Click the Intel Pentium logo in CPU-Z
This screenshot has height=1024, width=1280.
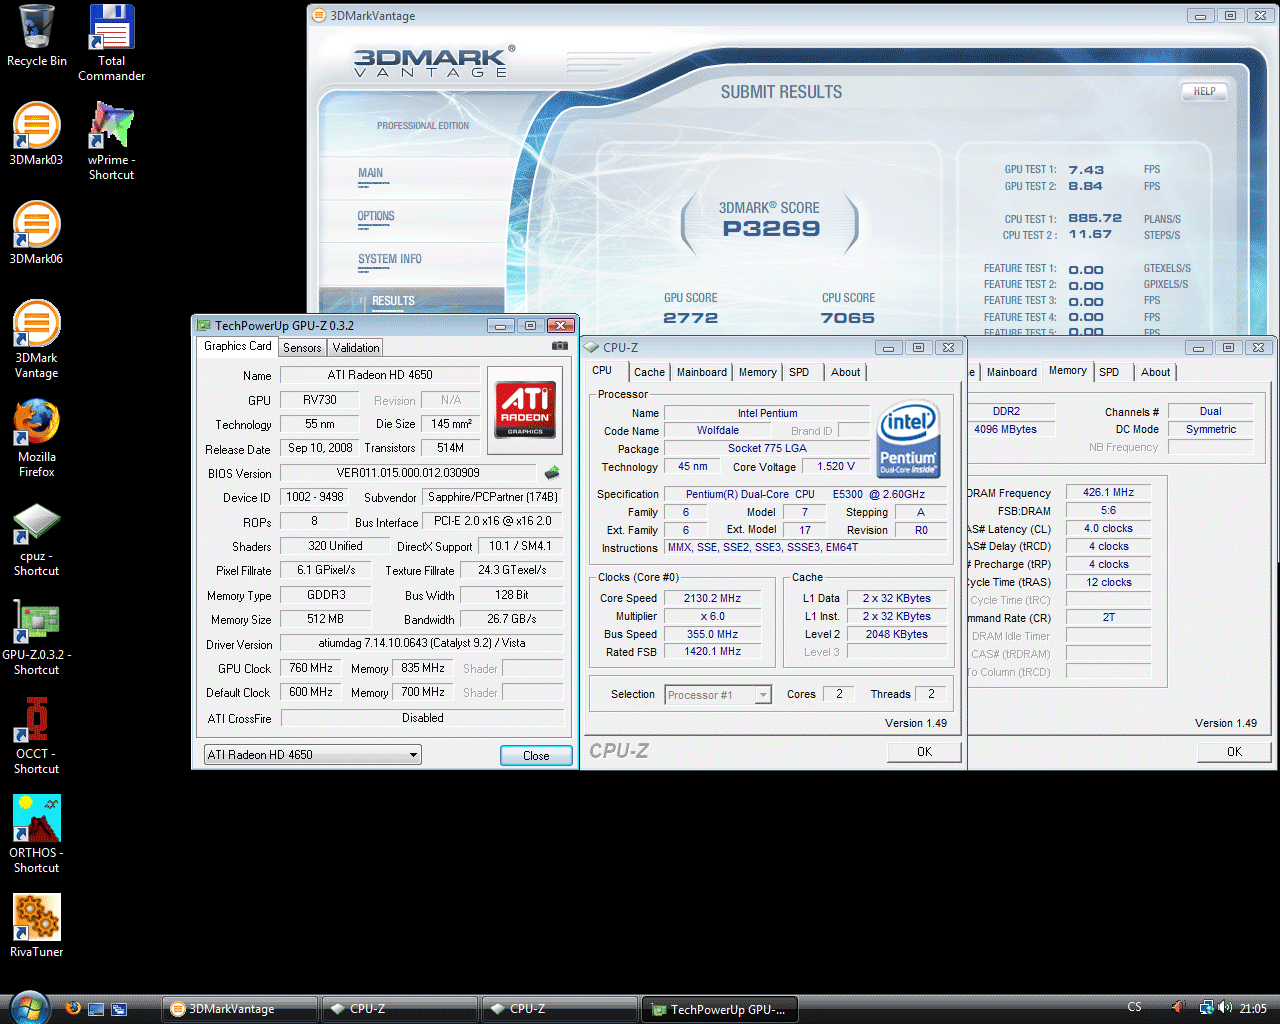click(907, 440)
